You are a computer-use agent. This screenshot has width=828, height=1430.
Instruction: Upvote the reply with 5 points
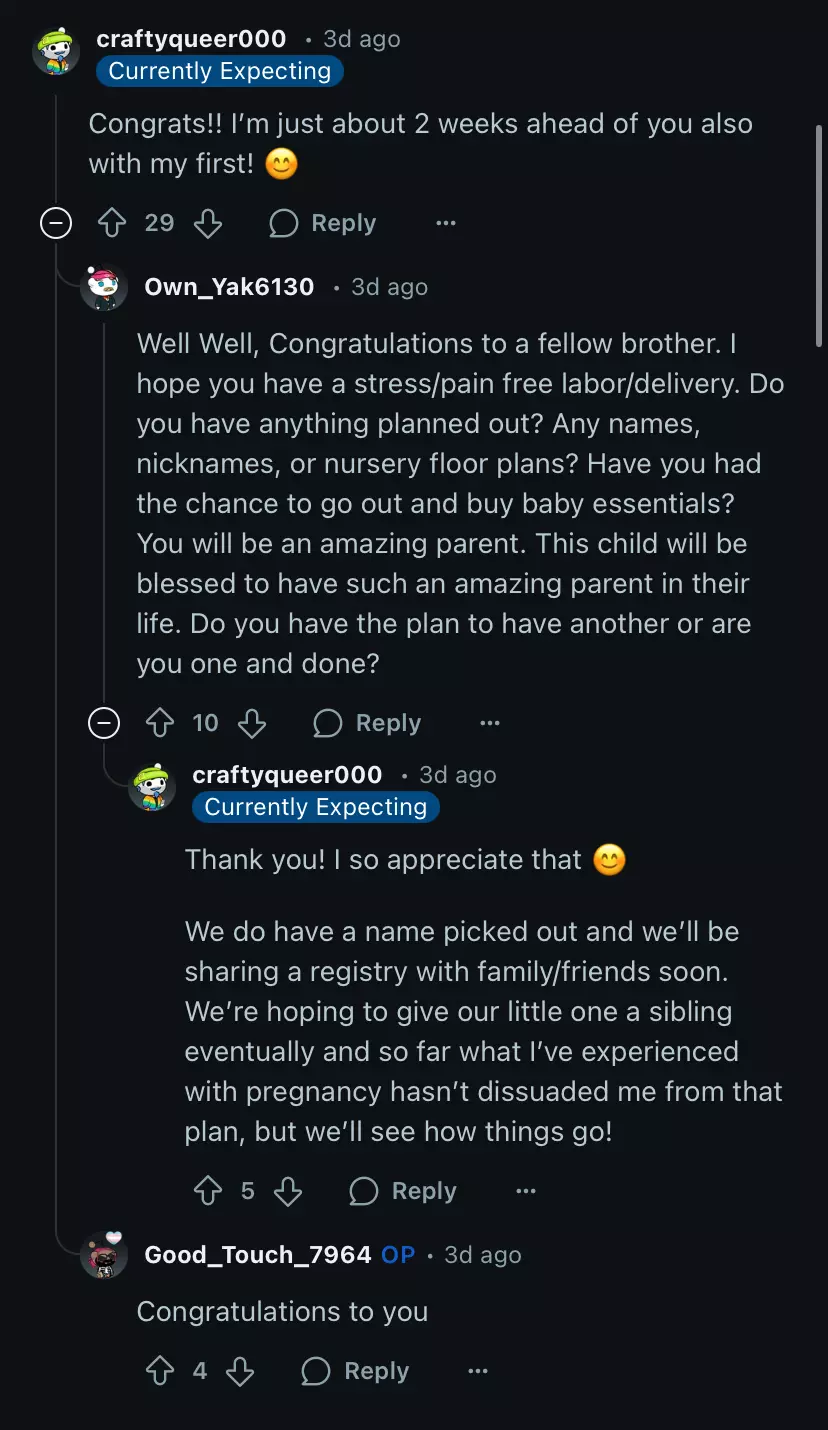208,1191
